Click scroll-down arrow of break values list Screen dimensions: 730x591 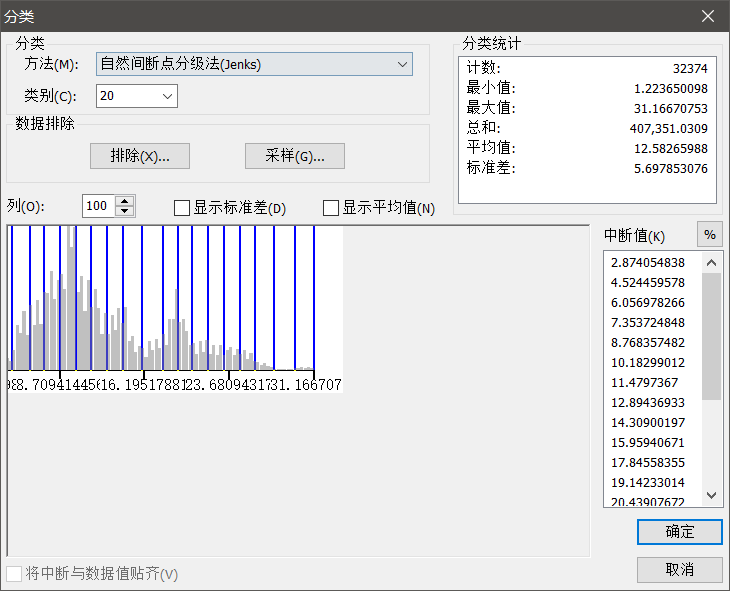[x=711, y=495]
